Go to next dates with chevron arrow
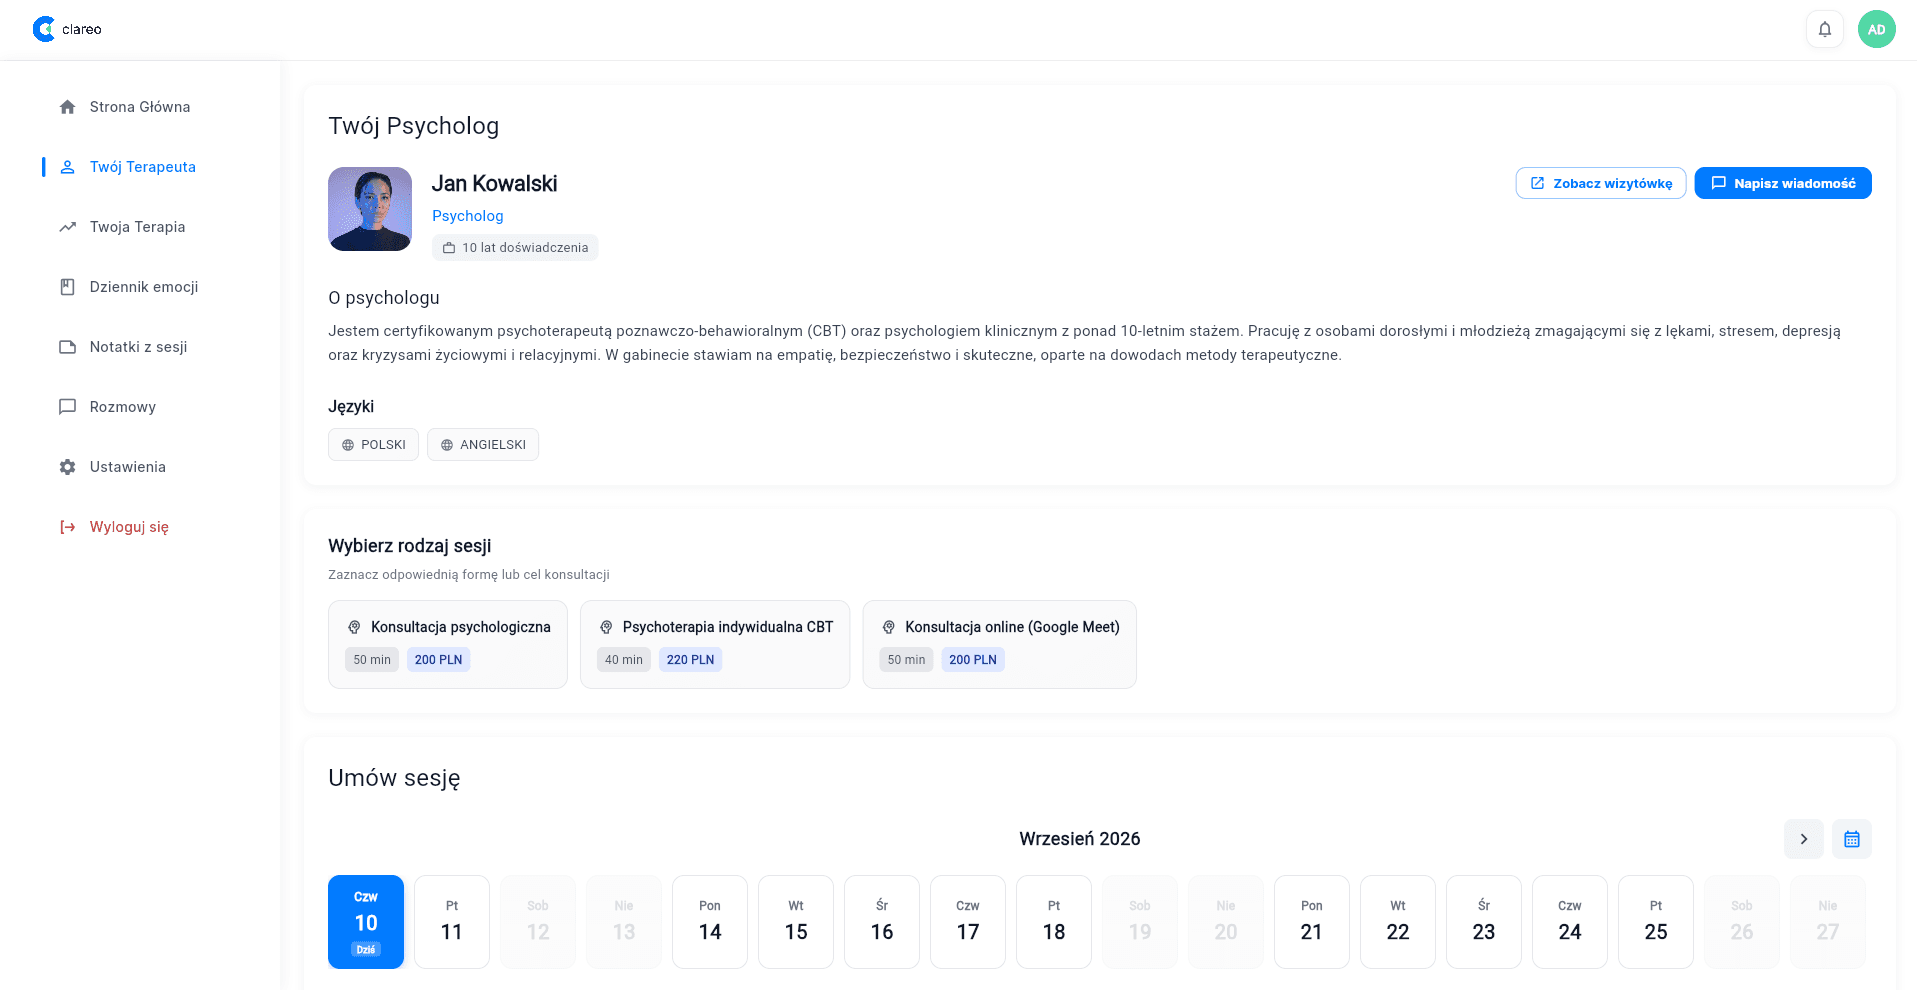The image size is (1917, 990). click(x=1803, y=839)
